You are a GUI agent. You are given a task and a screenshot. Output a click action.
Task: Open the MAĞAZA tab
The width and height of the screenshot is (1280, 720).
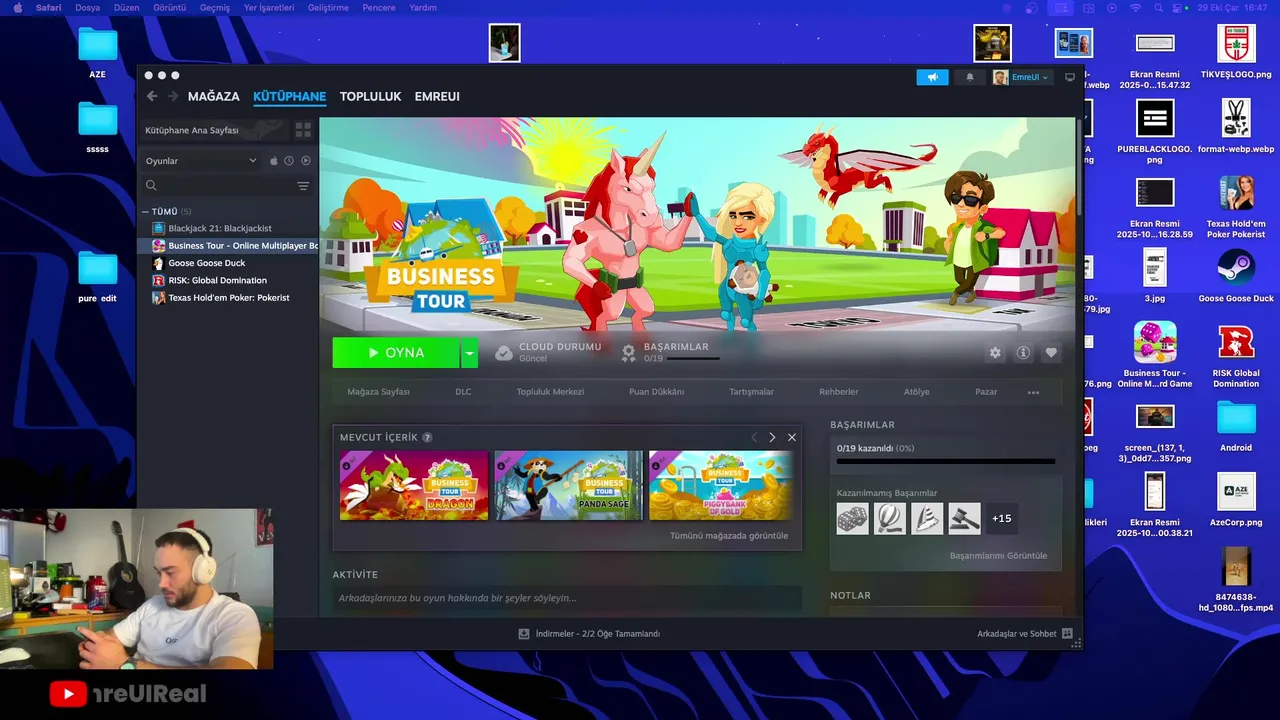[x=214, y=97]
